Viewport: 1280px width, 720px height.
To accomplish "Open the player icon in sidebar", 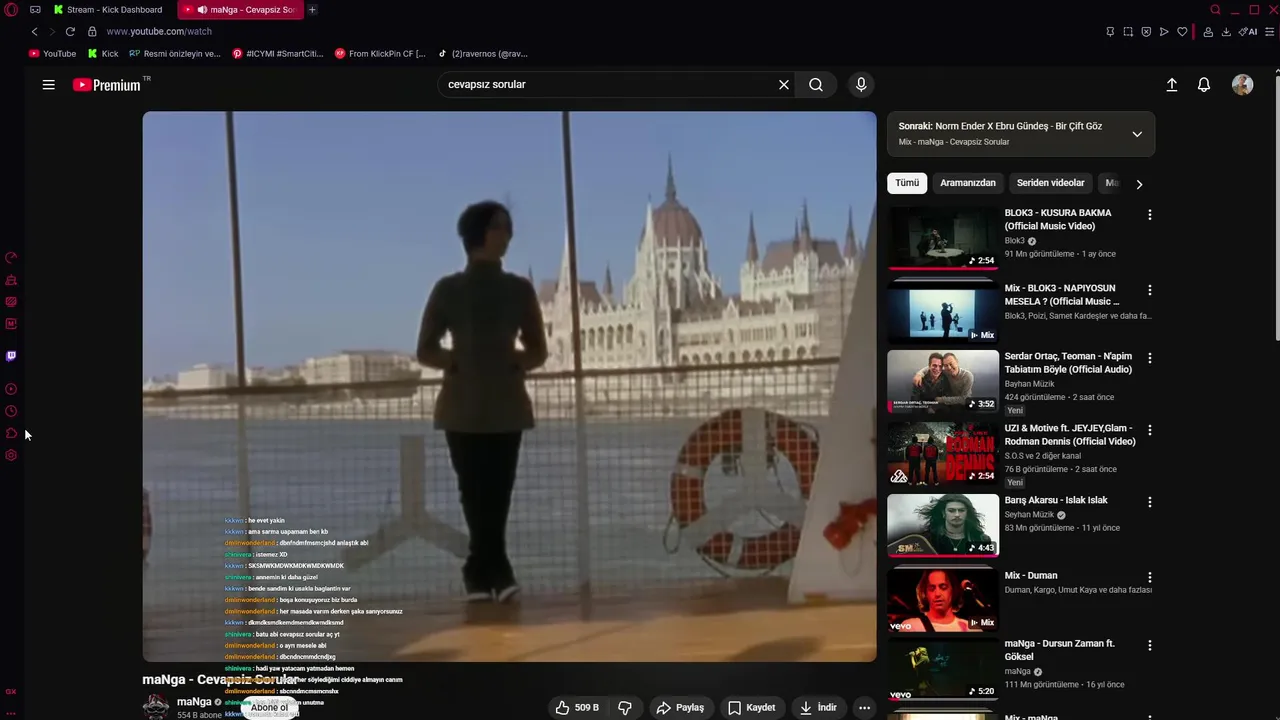I will click(x=11, y=389).
